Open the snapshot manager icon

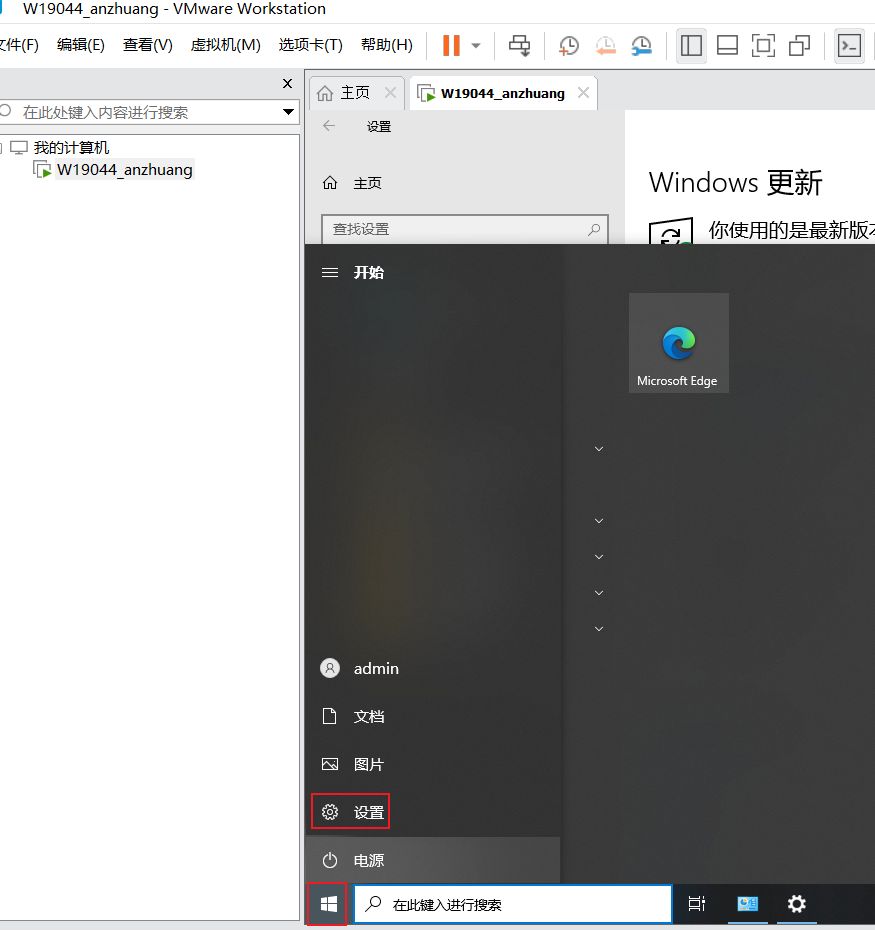pos(641,45)
